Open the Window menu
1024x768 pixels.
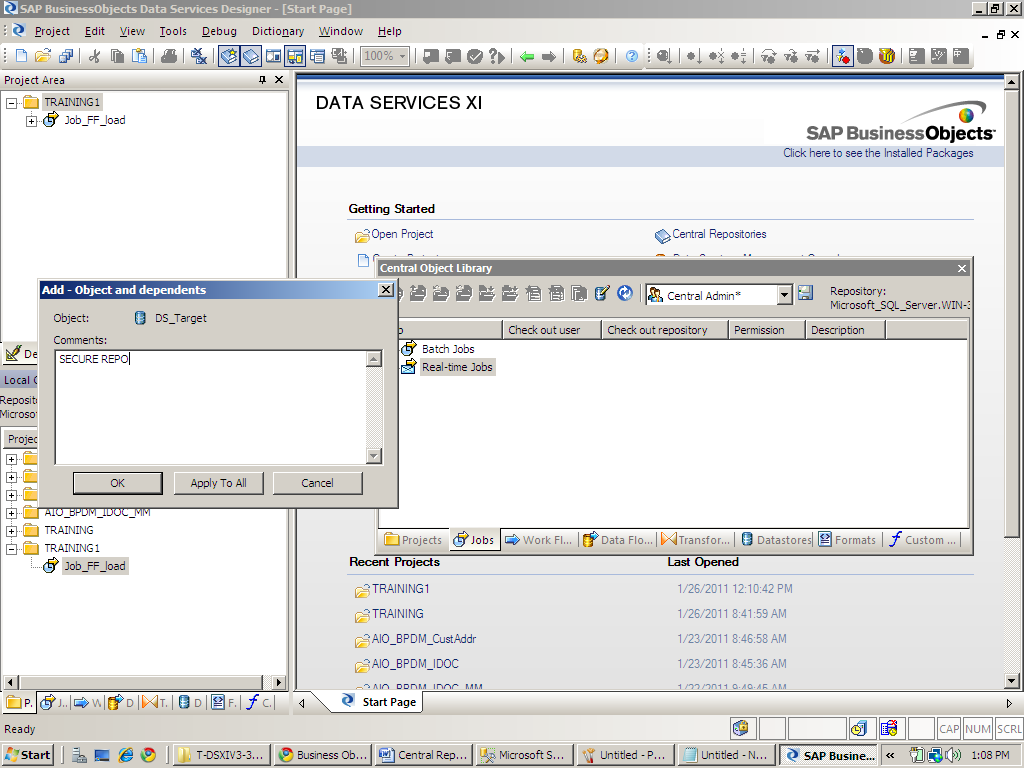coord(341,31)
